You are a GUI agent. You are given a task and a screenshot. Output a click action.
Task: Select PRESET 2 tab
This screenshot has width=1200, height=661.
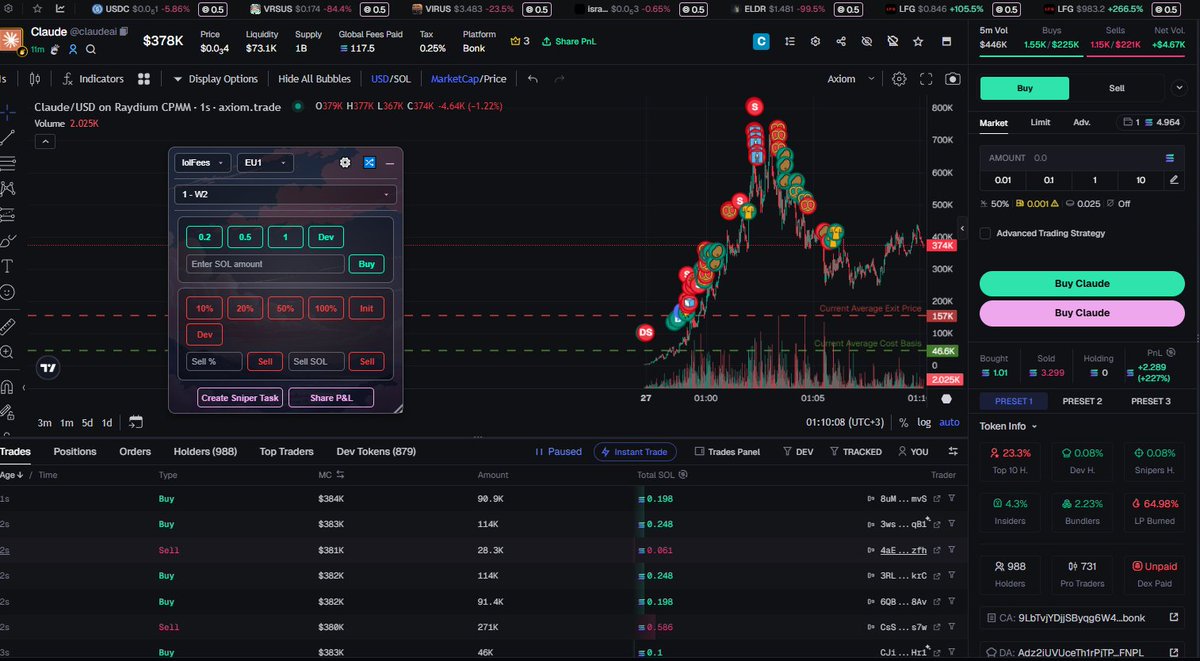coord(1082,401)
